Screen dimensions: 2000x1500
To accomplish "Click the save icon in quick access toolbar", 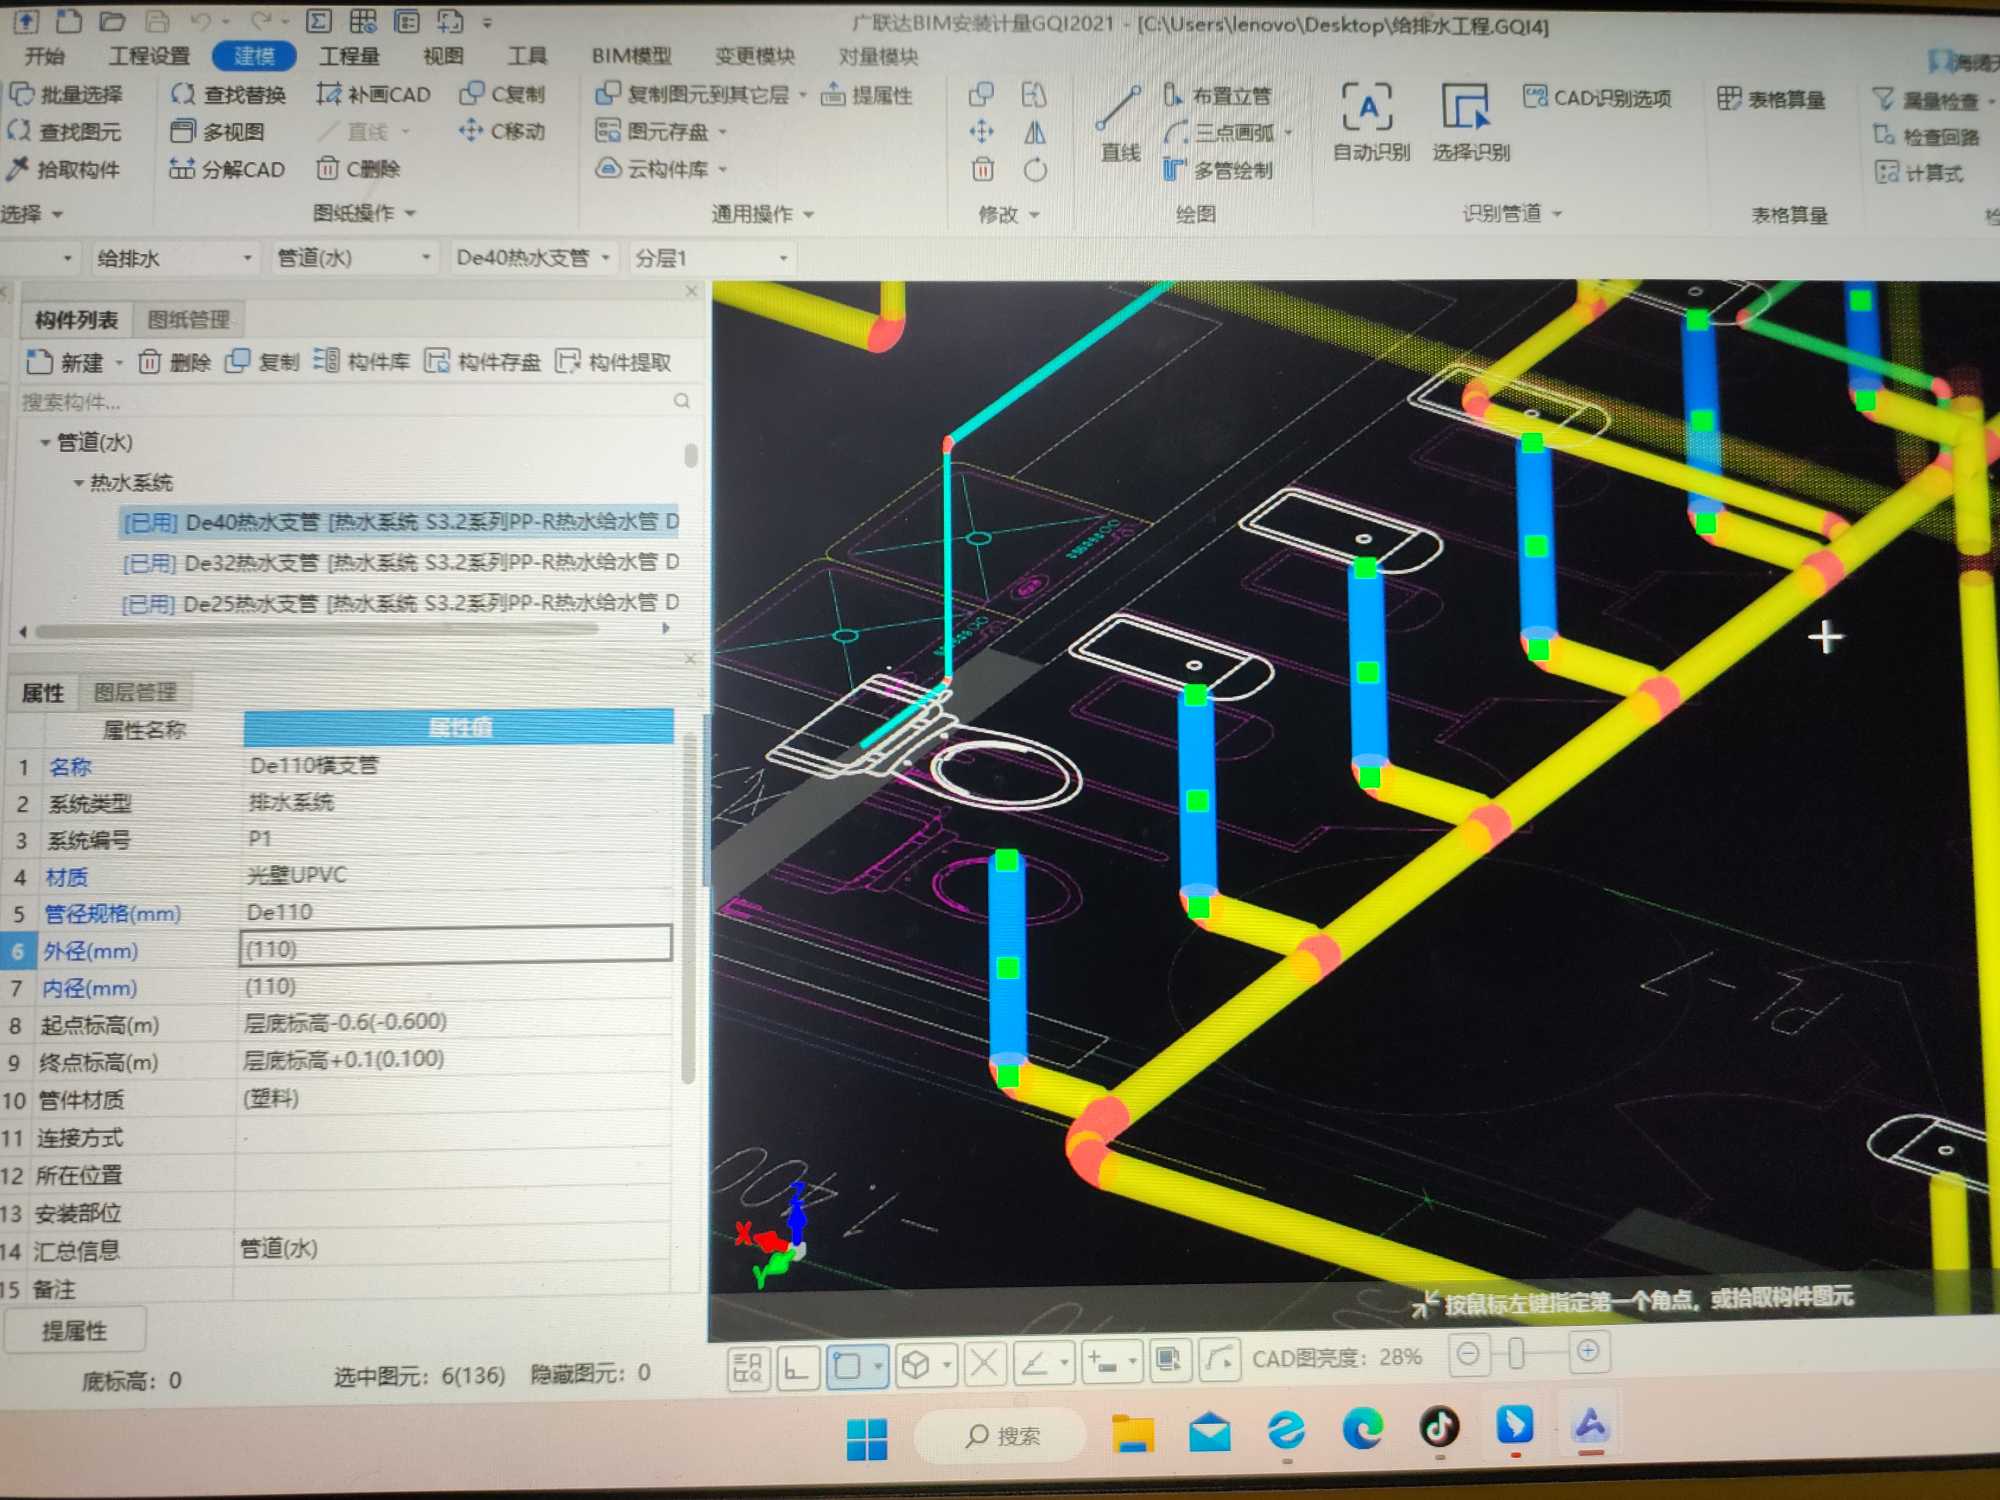I will (x=158, y=20).
